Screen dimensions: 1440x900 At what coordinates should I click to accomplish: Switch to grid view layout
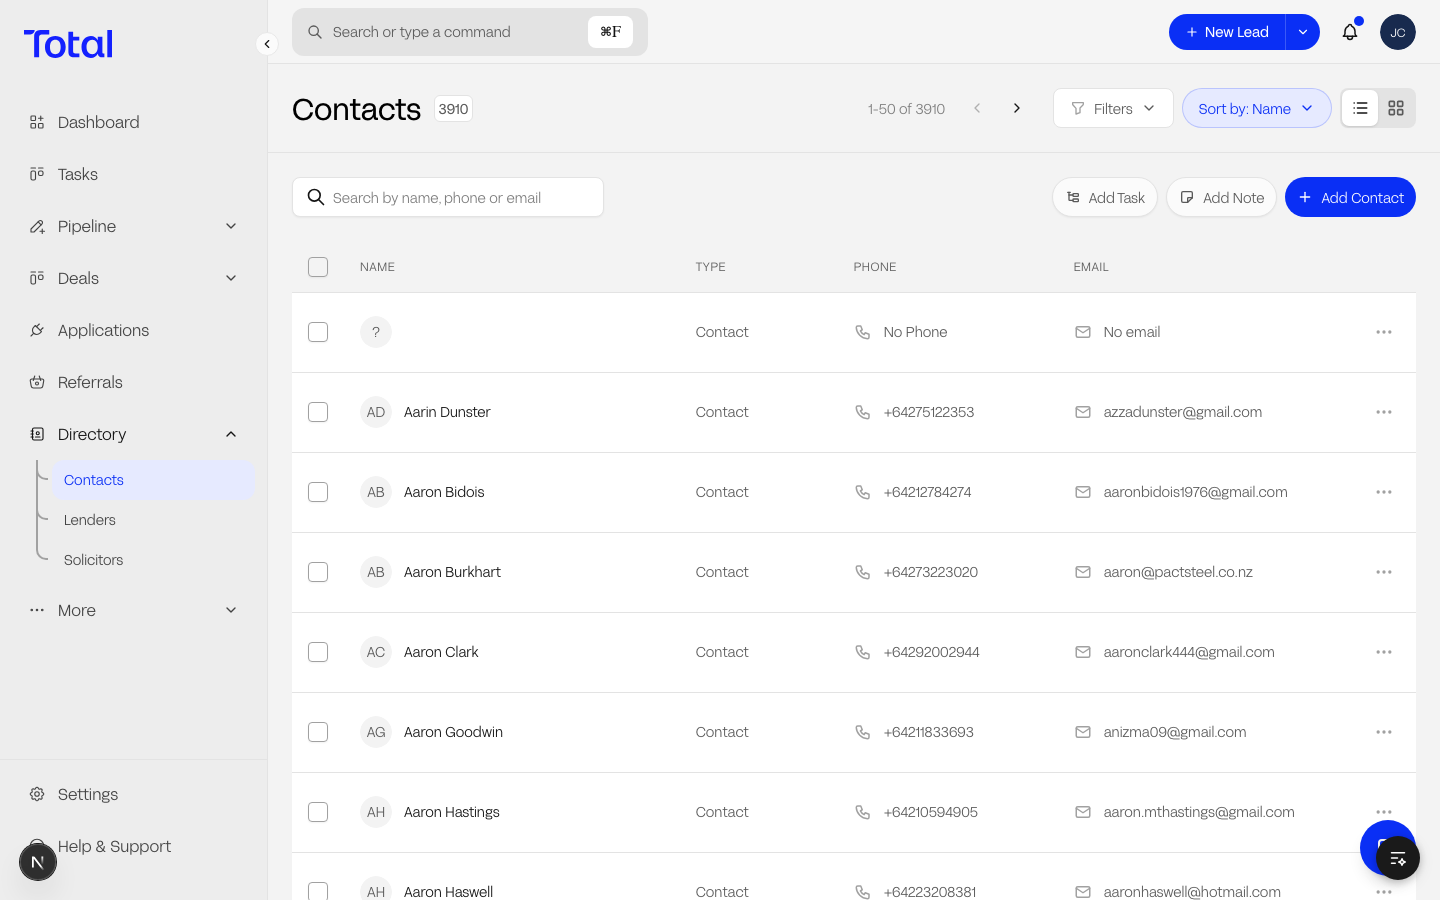click(x=1396, y=108)
